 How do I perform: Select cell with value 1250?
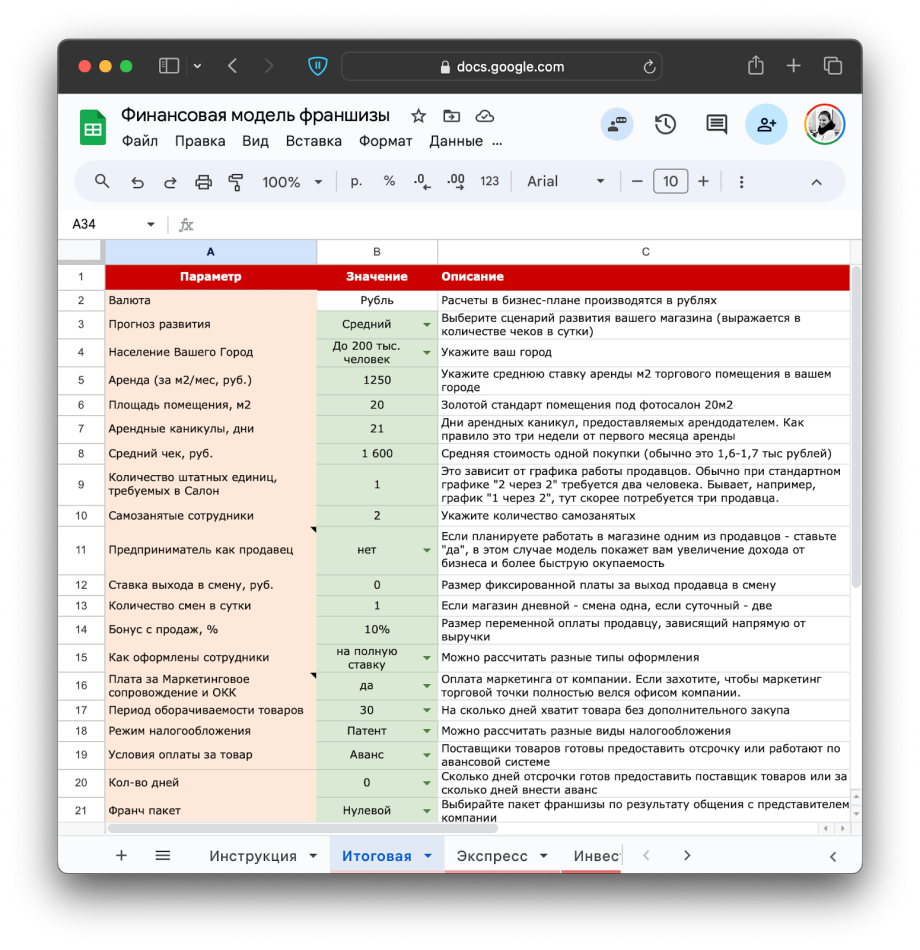[377, 380]
